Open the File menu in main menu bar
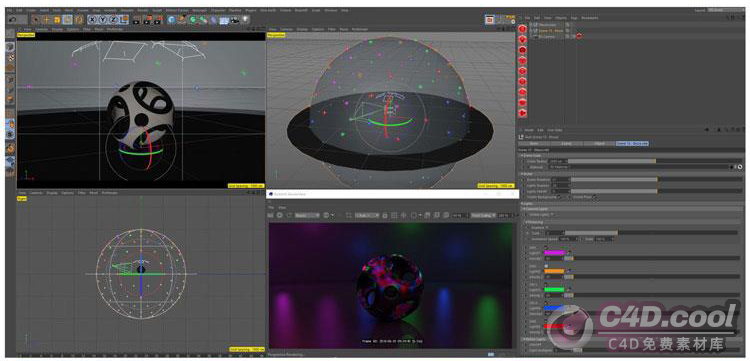Viewport: 750px width, 361px height. click(9, 10)
